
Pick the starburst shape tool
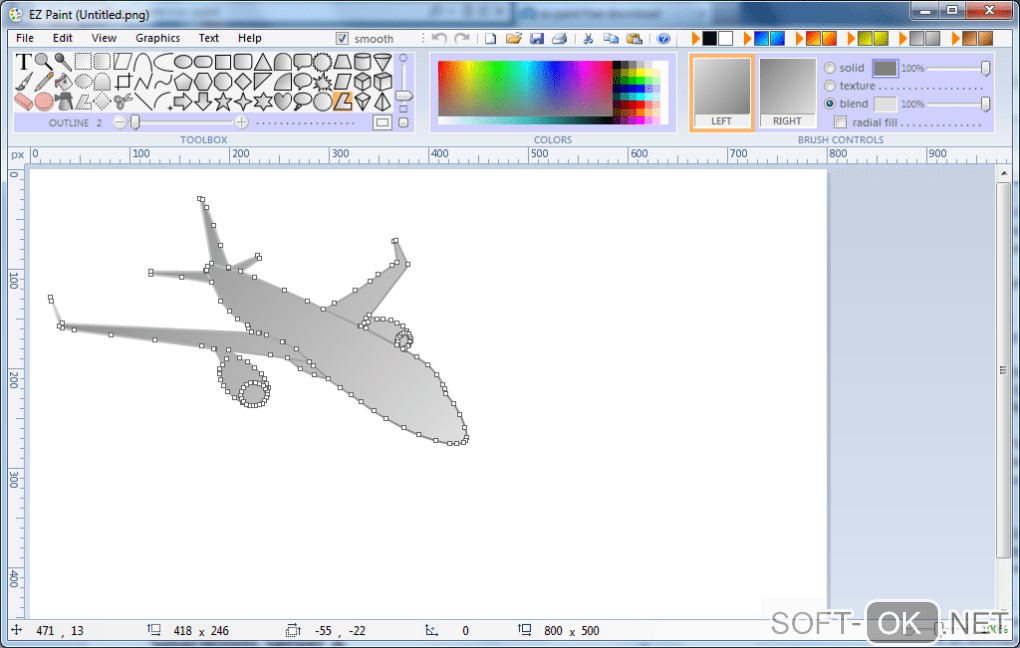point(323,82)
